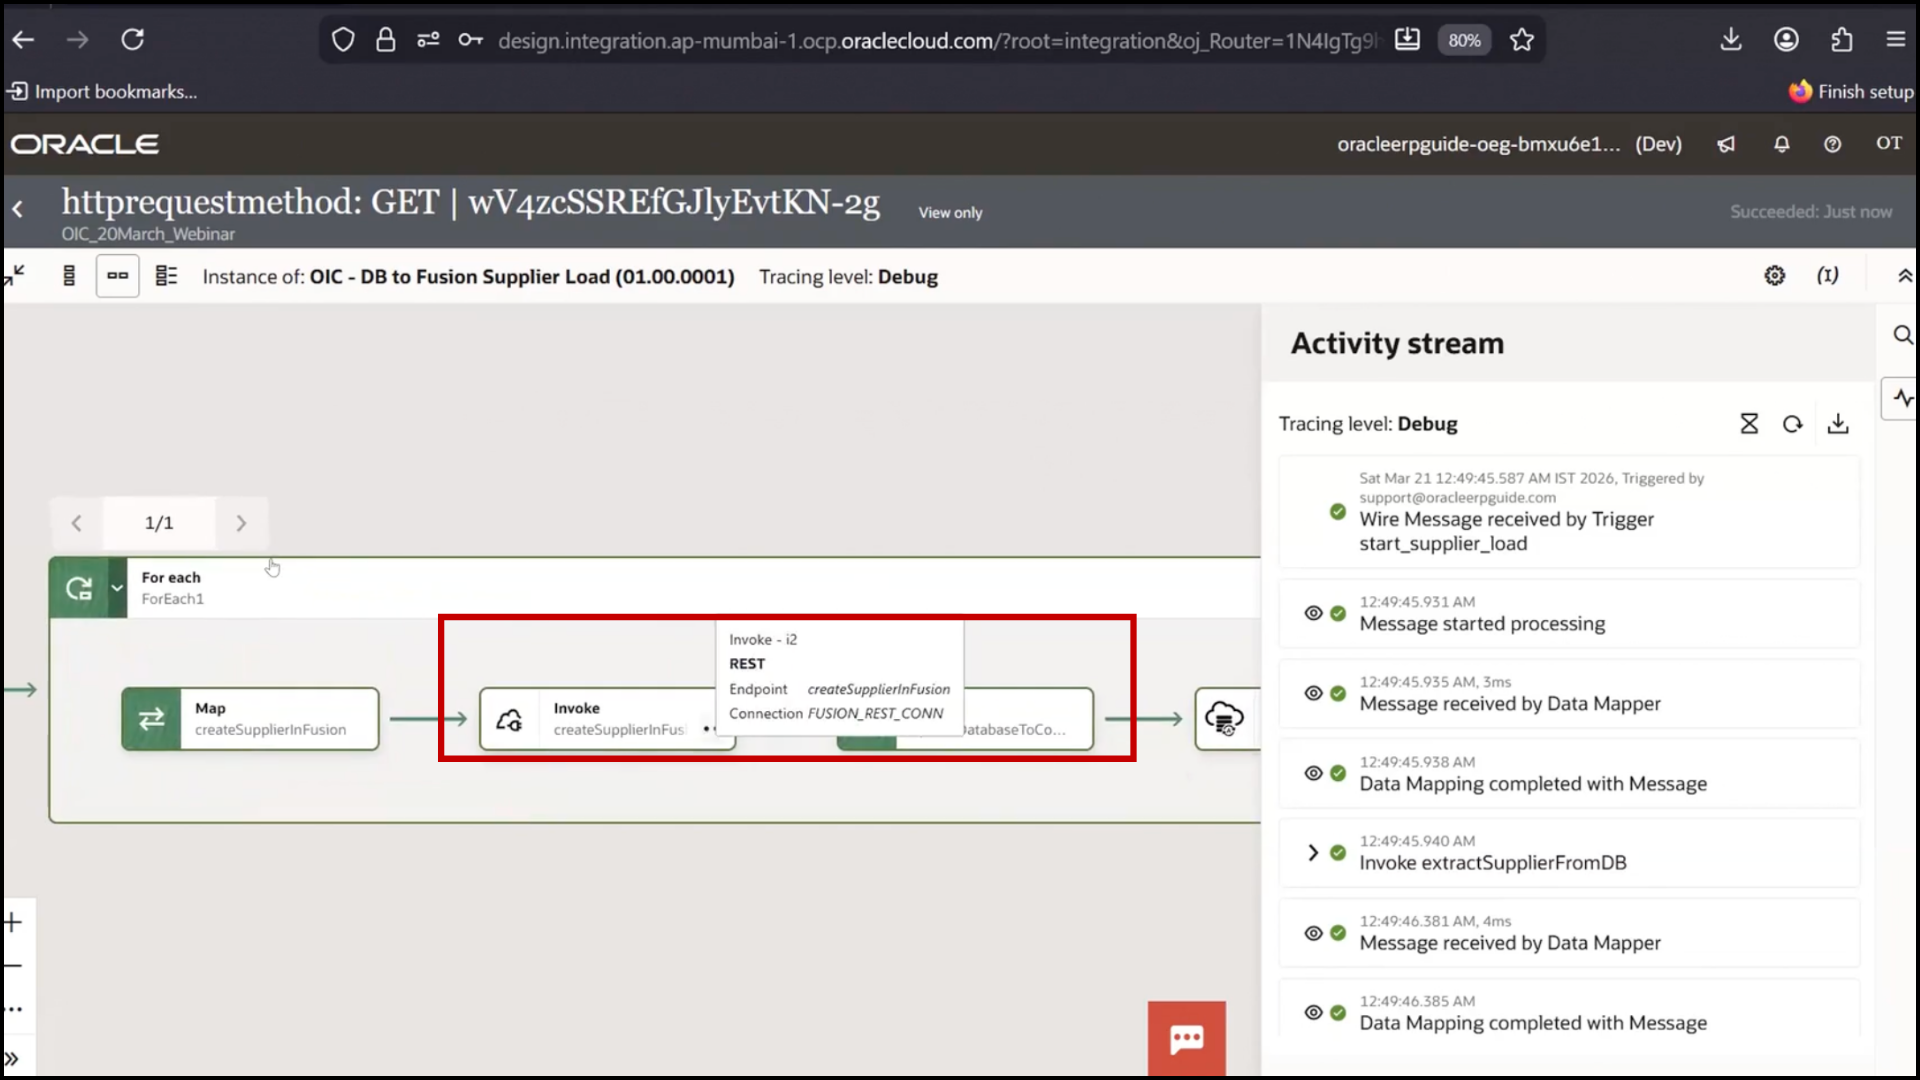Click the ORACLE logo
The width and height of the screenshot is (1920, 1080).
point(85,144)
